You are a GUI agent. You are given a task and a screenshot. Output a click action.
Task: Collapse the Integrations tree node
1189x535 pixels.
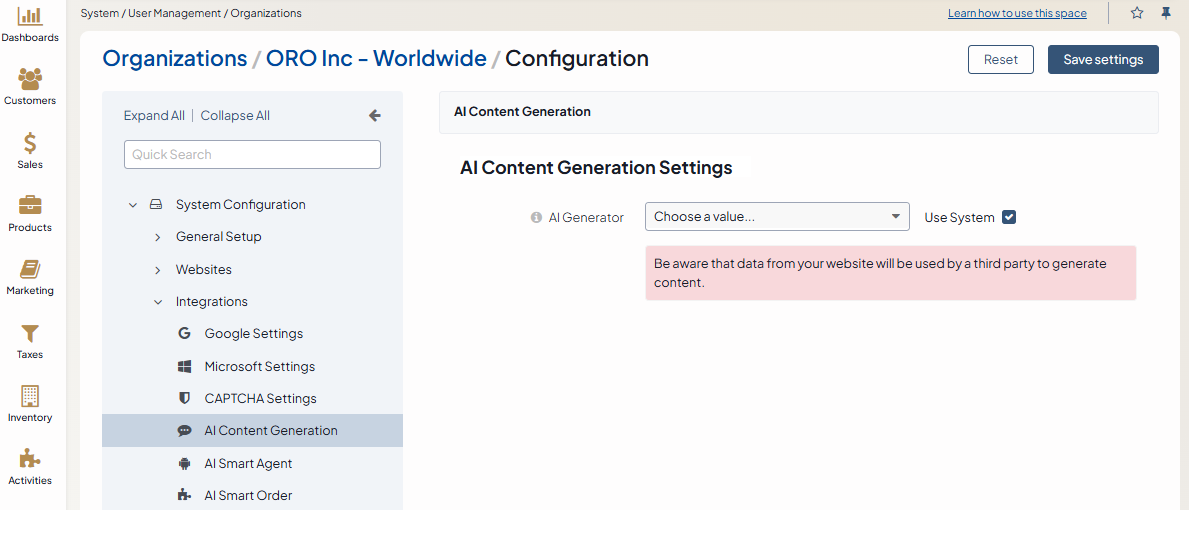pos(158,302)
